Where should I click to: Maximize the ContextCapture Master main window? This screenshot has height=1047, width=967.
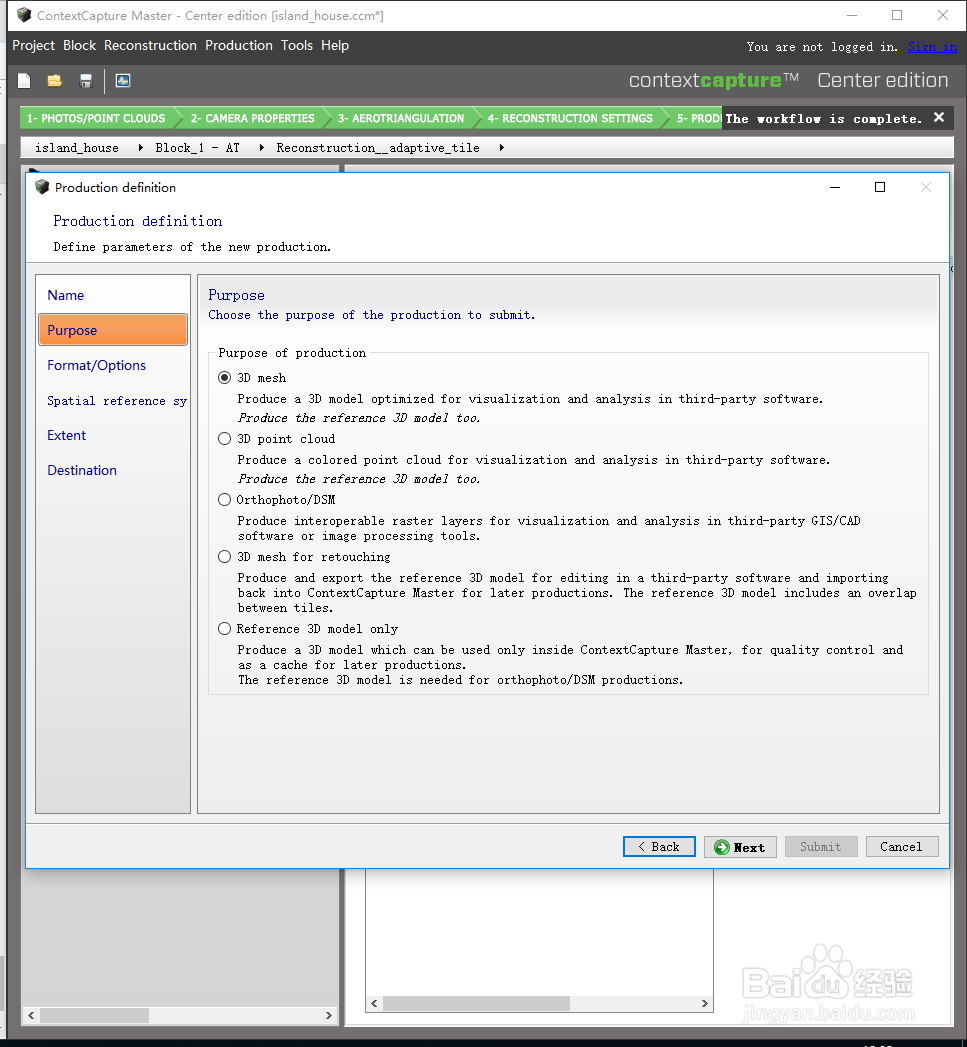897,15
